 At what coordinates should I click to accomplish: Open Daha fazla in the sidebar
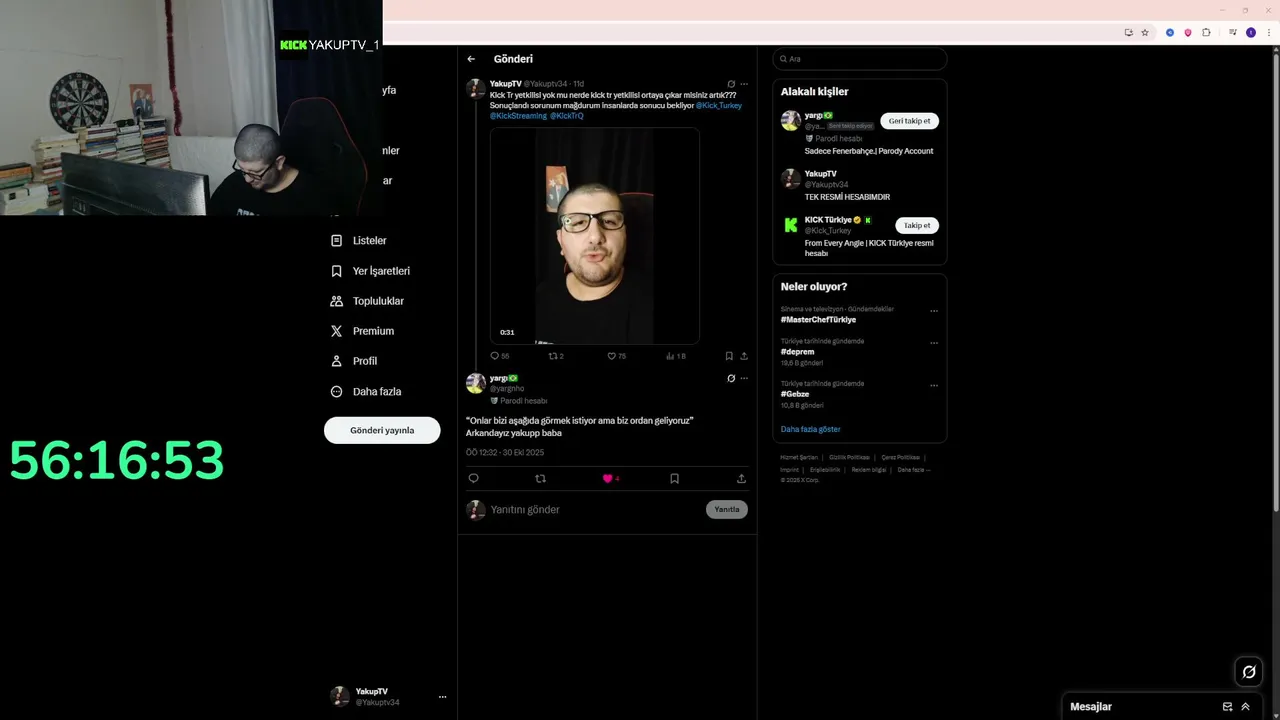366,391
